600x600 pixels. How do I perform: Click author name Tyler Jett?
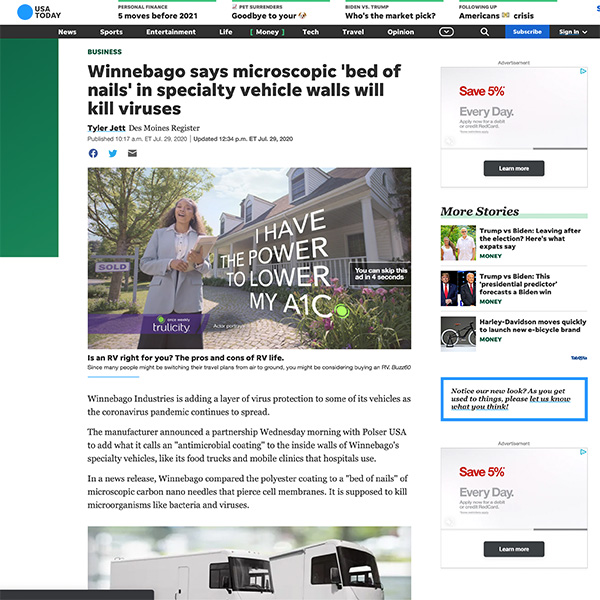tap(109, 128)
